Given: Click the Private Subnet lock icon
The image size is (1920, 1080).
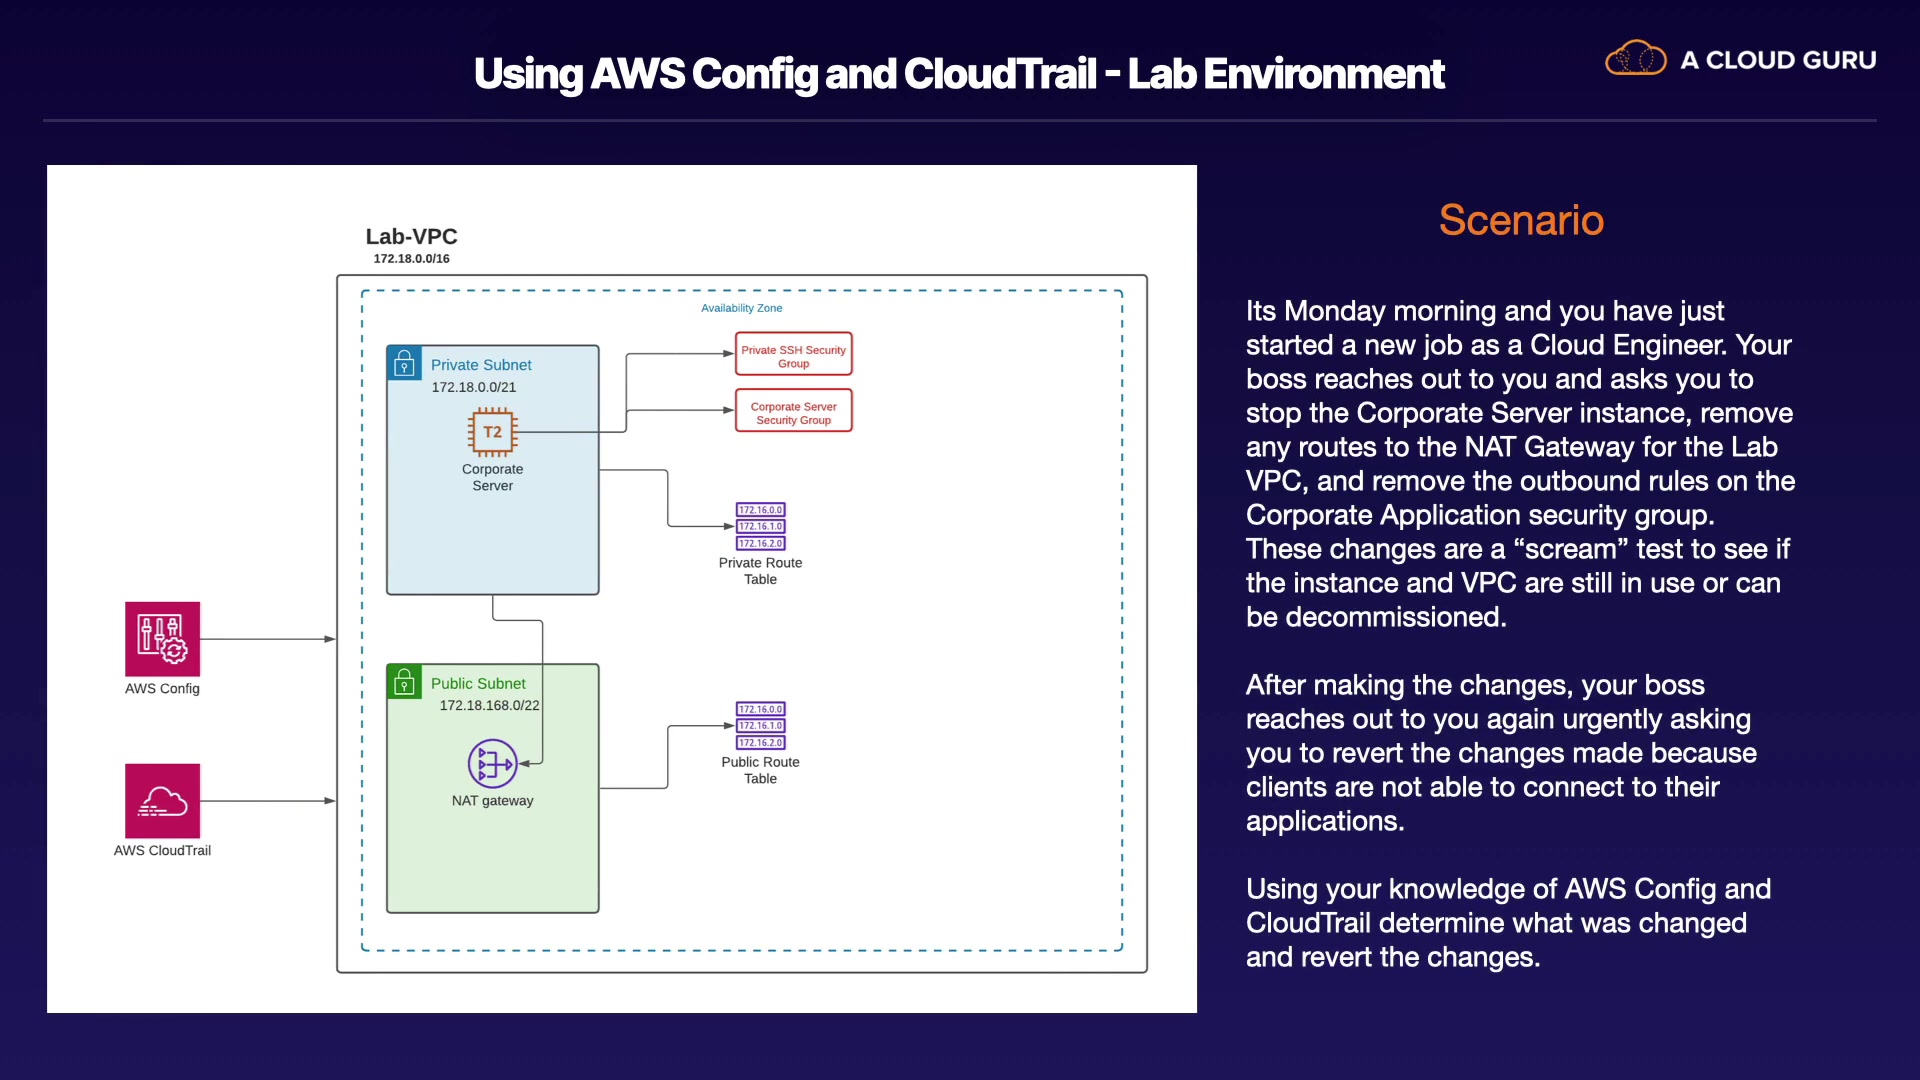Looking at the screenshot, I should coord(404,363).
